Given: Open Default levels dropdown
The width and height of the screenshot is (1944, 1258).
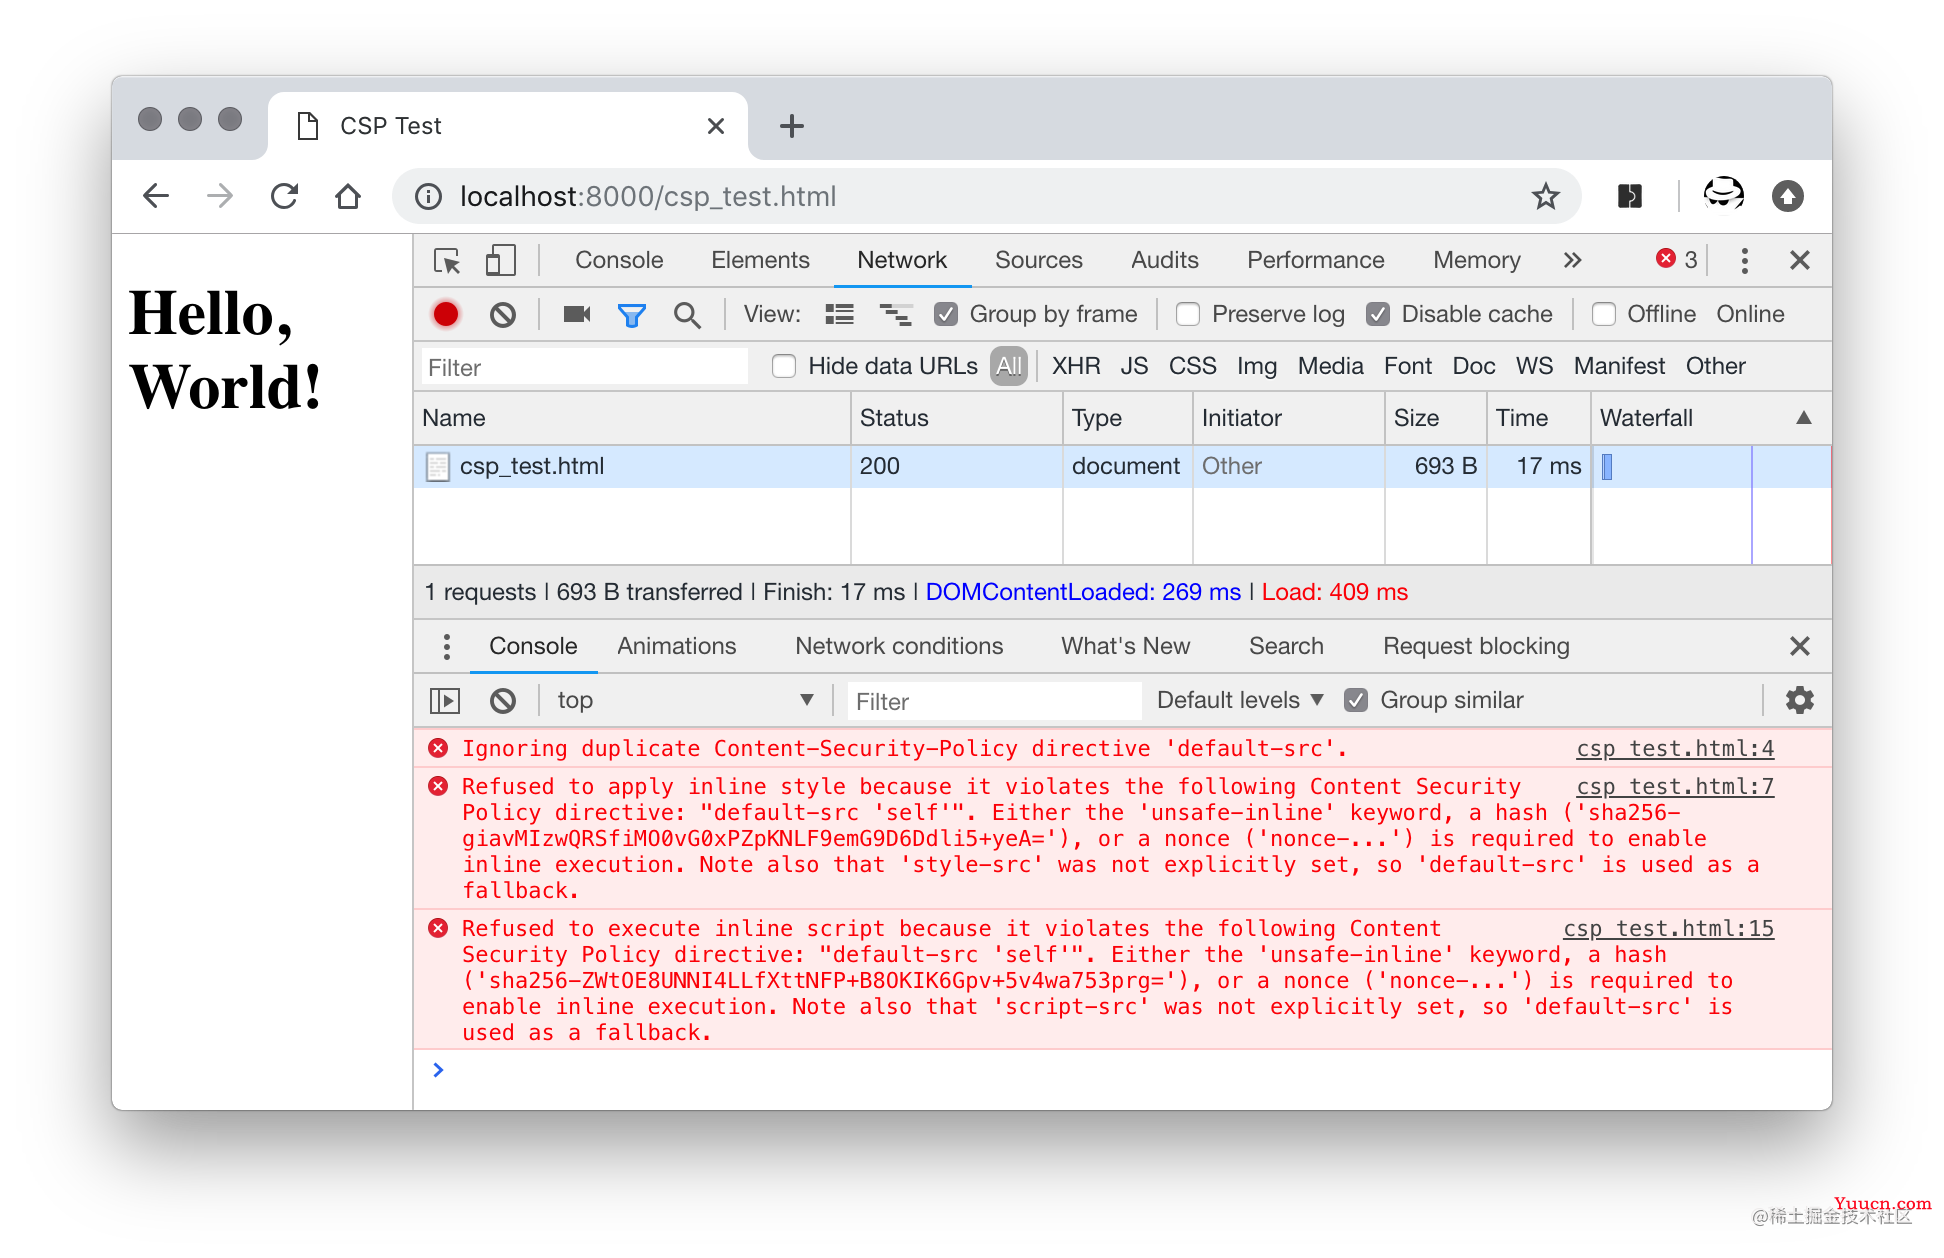Looking at the screenshot, I should 1240,701.
